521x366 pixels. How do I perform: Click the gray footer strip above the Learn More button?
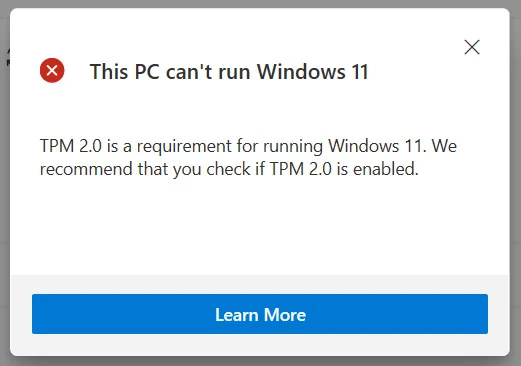260,284
